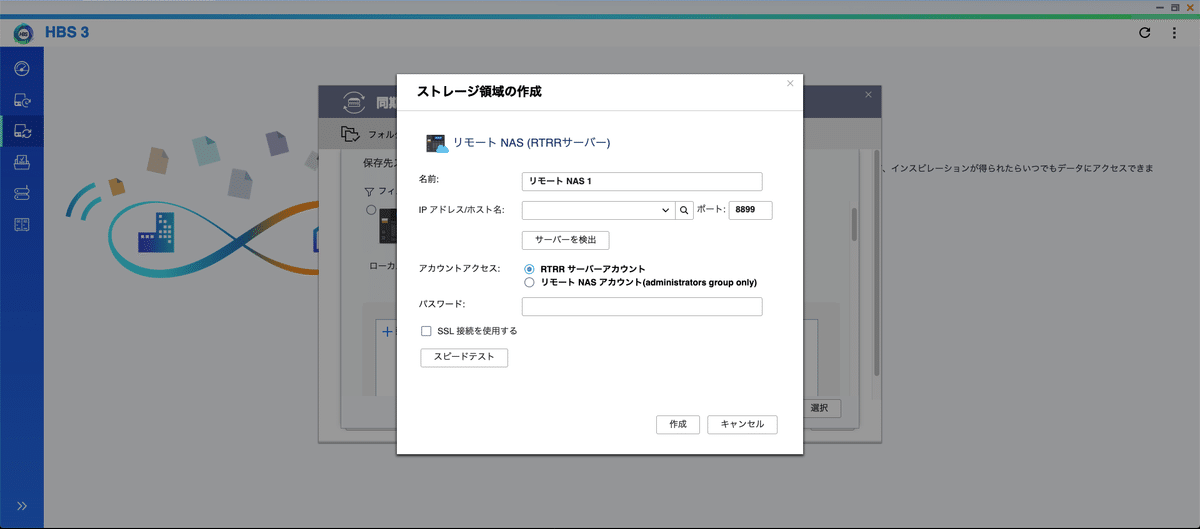Viewport: 1200px width, 529px height.
Task: Open the Overview dashboard icon in sidebar
Action: pyautogui.click(x=22, y=69)
